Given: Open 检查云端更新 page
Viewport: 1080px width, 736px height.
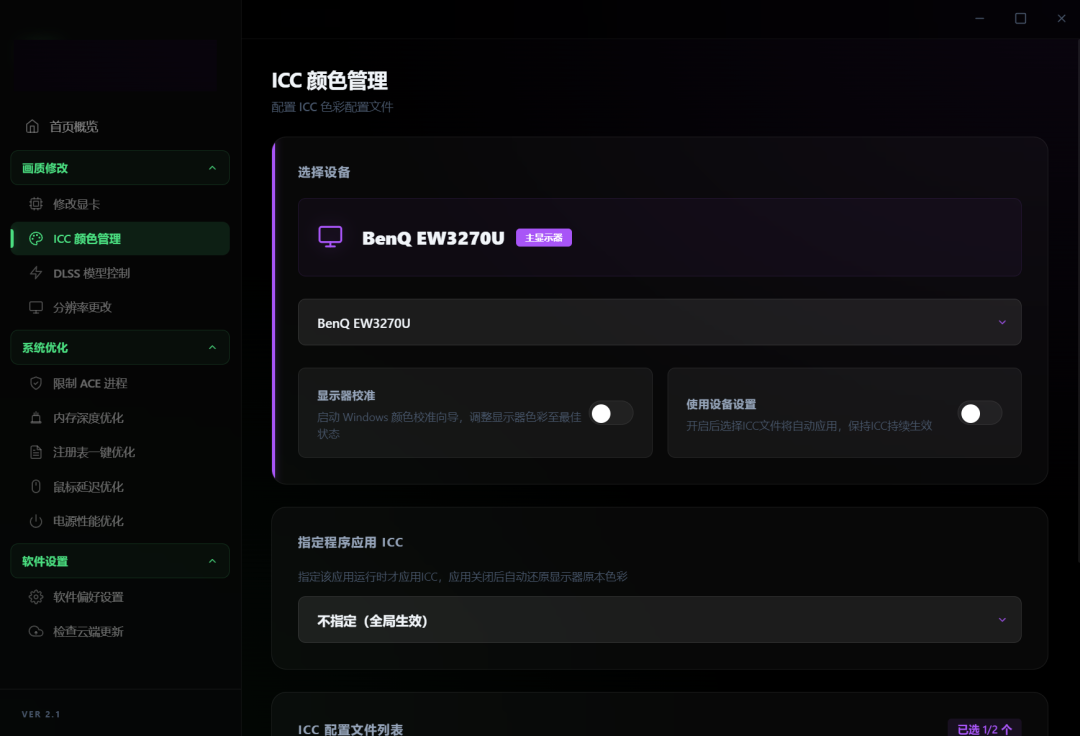Looking at the screenshot, I should coord(120,631).
